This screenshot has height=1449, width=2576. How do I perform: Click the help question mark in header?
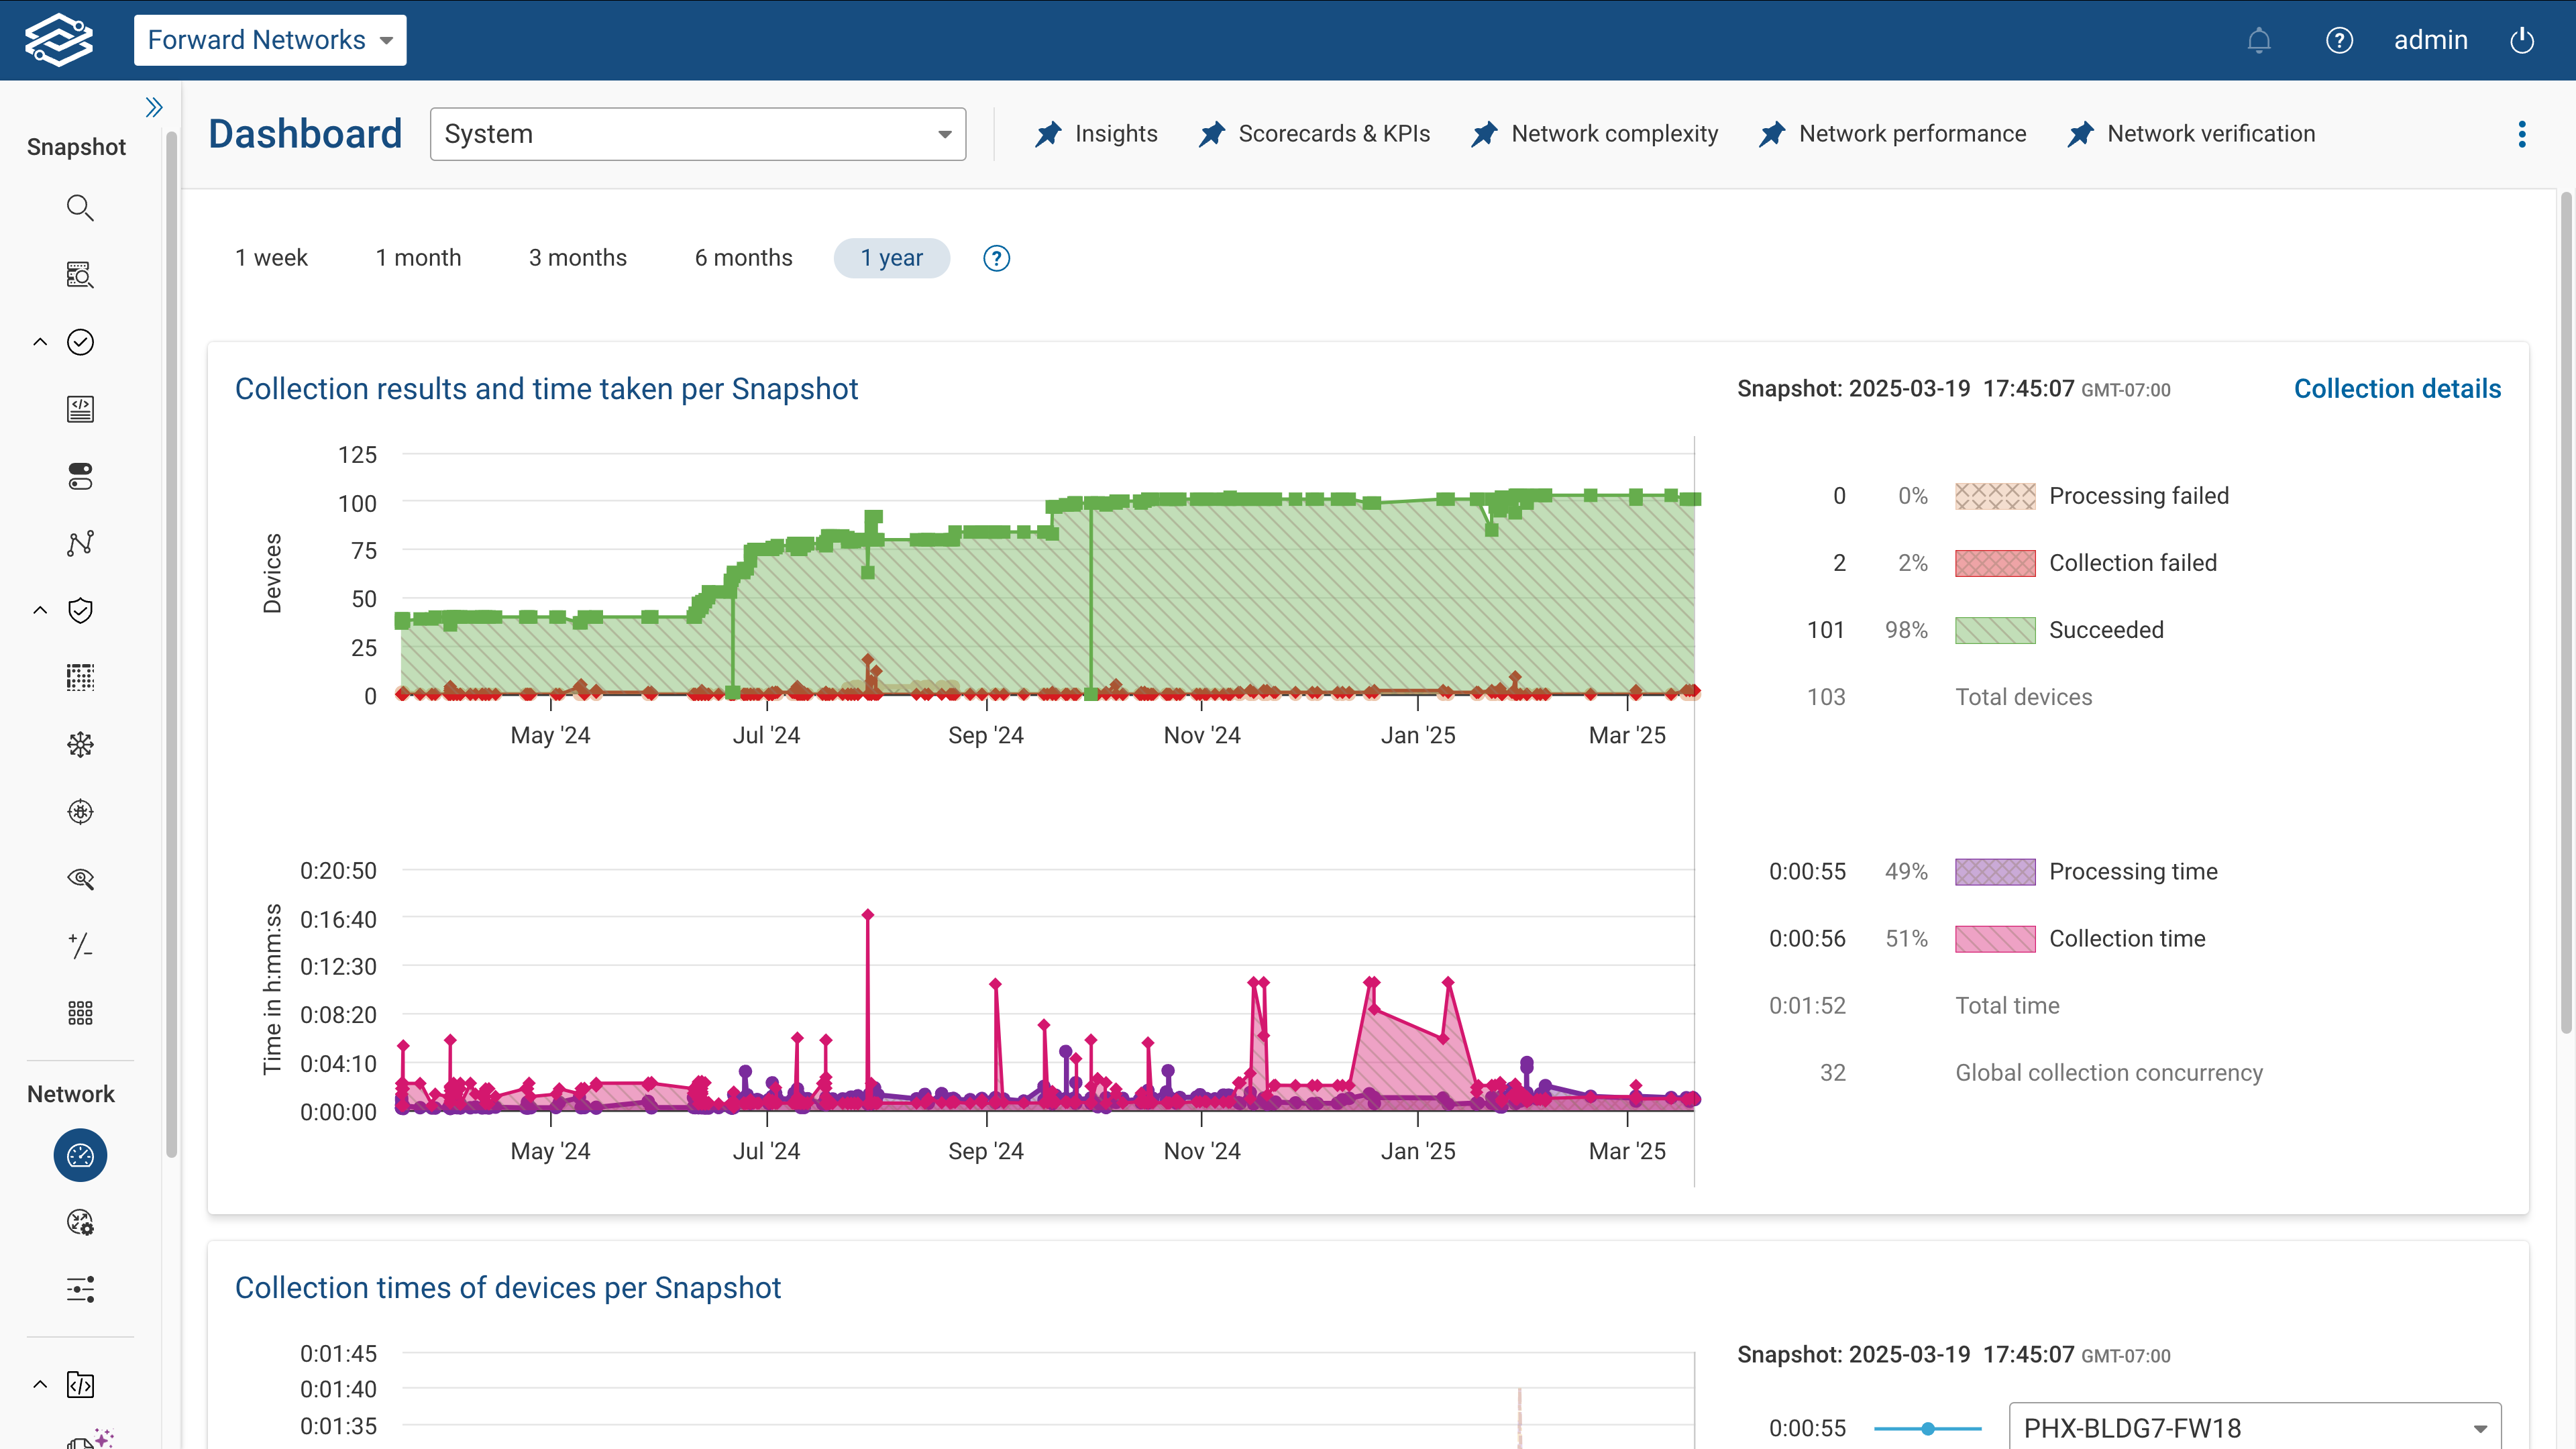point(2339,40)
